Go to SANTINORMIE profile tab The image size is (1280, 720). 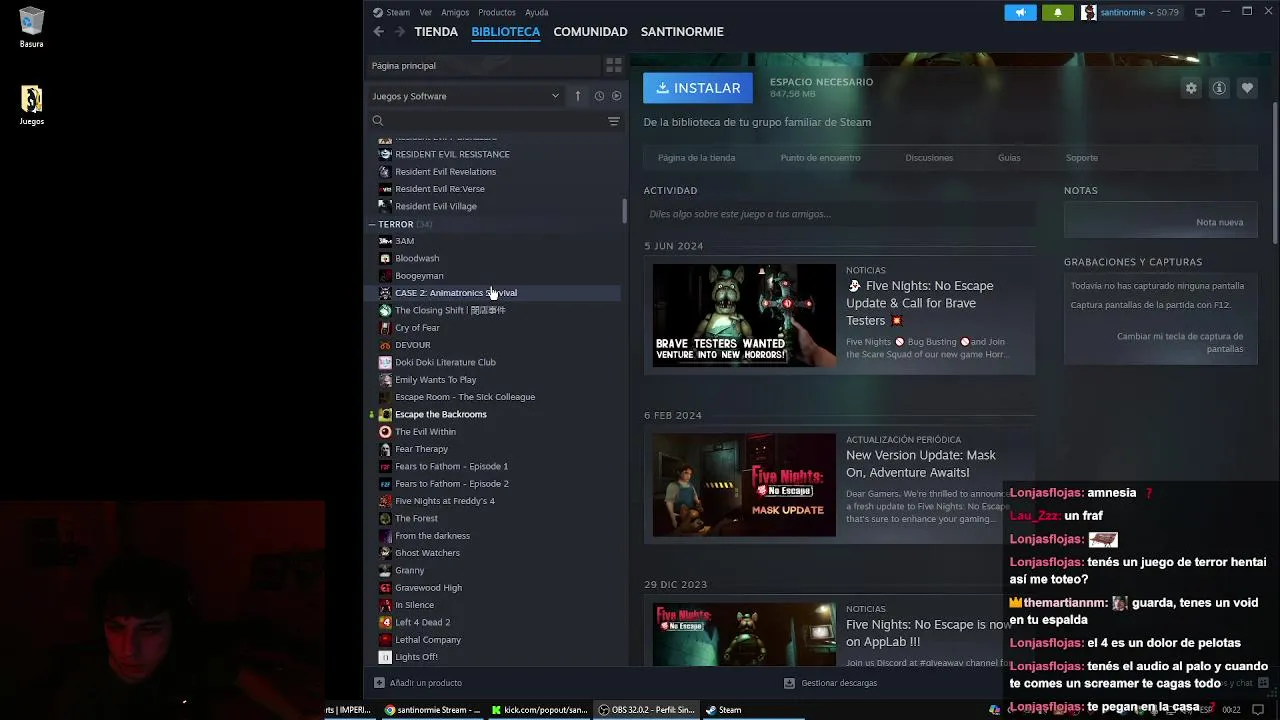pos(682,32)
